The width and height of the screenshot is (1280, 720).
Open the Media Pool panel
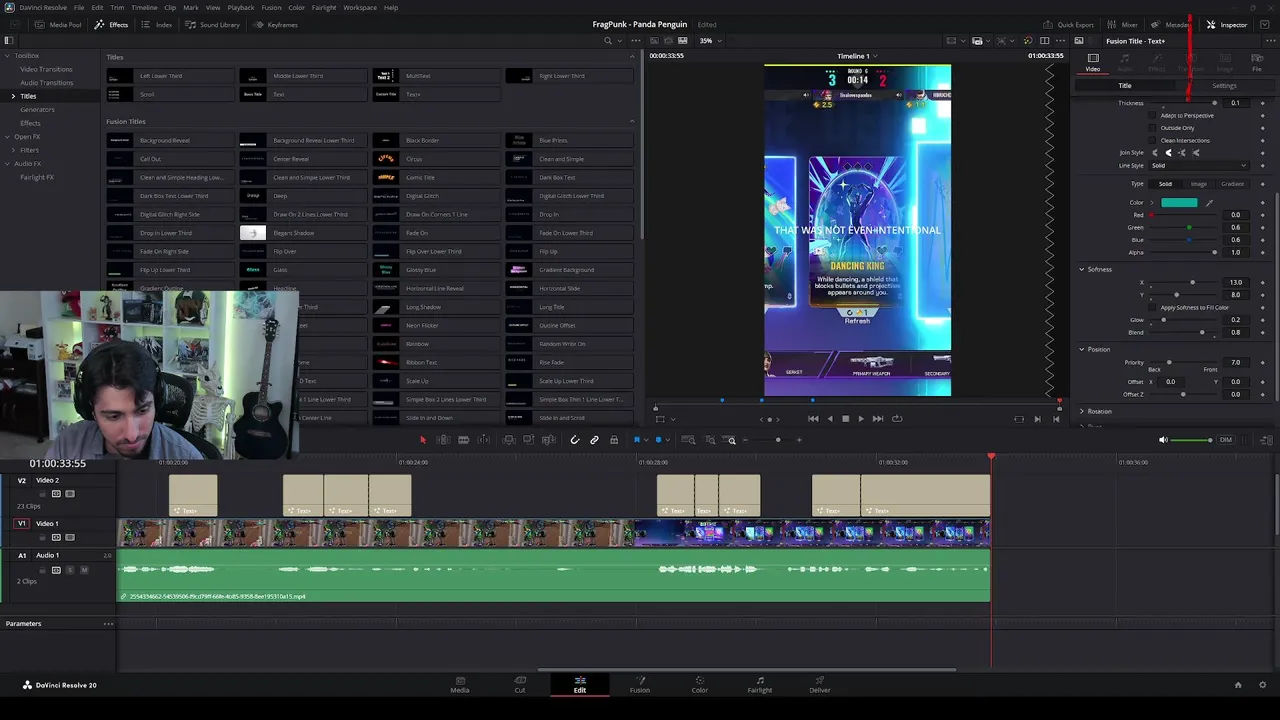(59, 25)
